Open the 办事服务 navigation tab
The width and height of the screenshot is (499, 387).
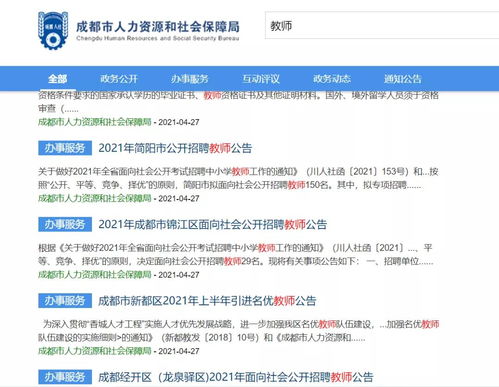190,79
